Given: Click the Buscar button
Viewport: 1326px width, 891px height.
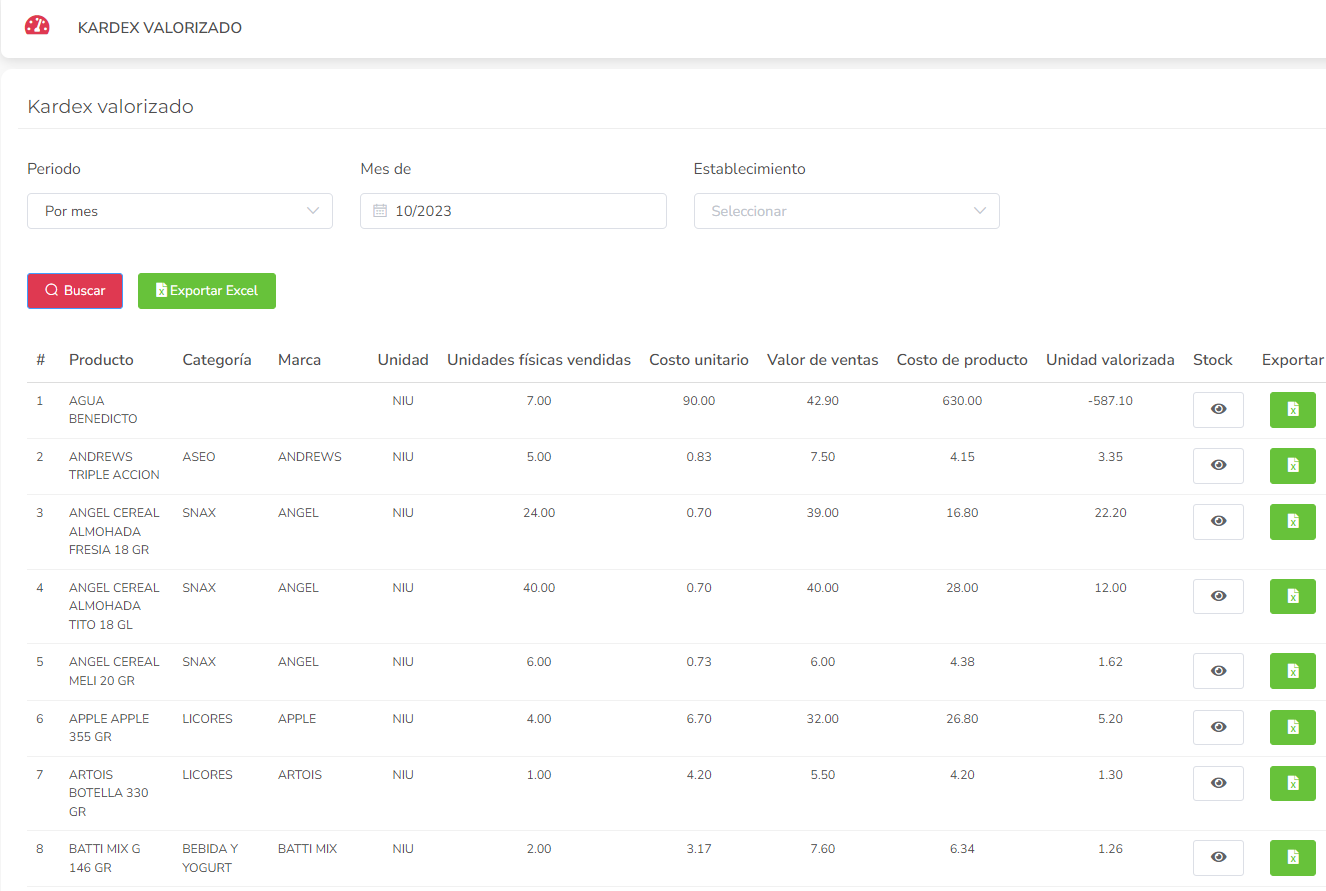Looking at the screenshot, I should (75, 291).
